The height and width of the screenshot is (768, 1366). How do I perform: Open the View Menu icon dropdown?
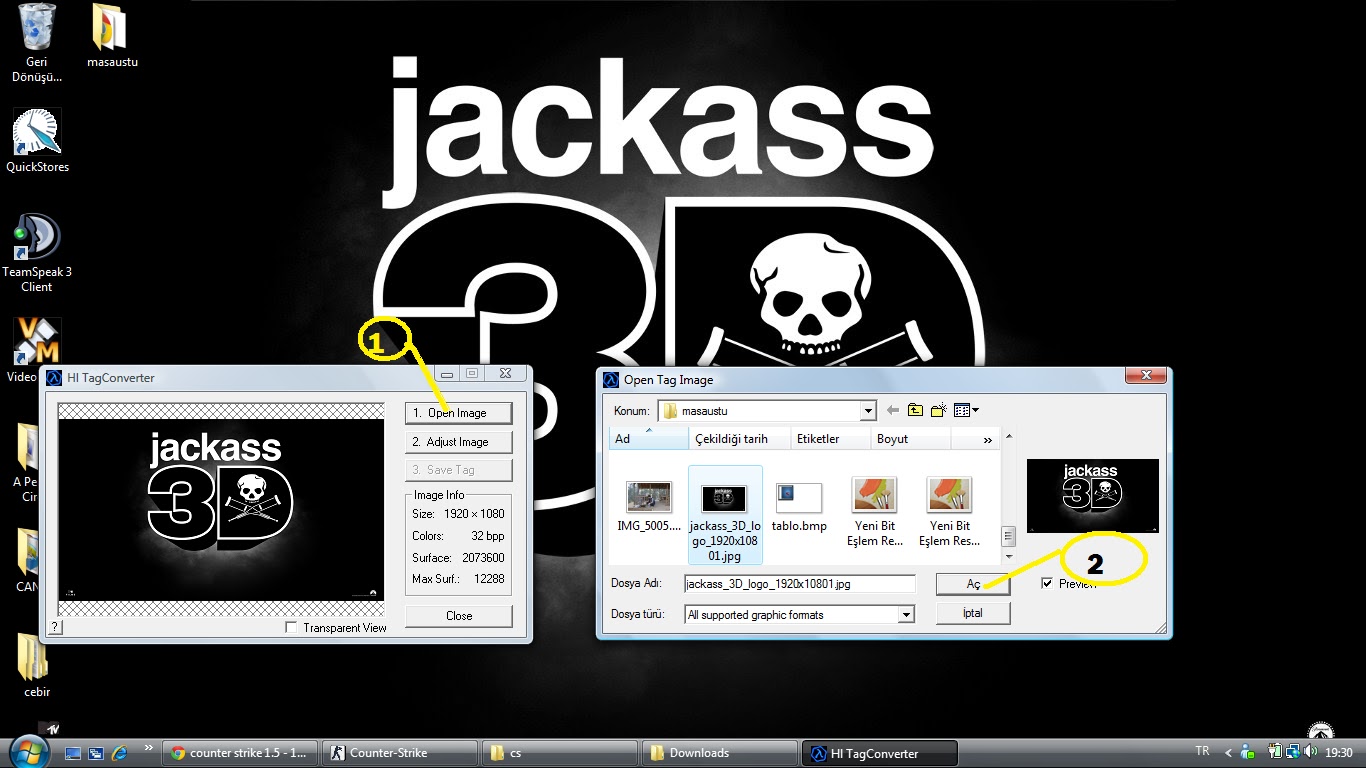(x=966, y=410)
